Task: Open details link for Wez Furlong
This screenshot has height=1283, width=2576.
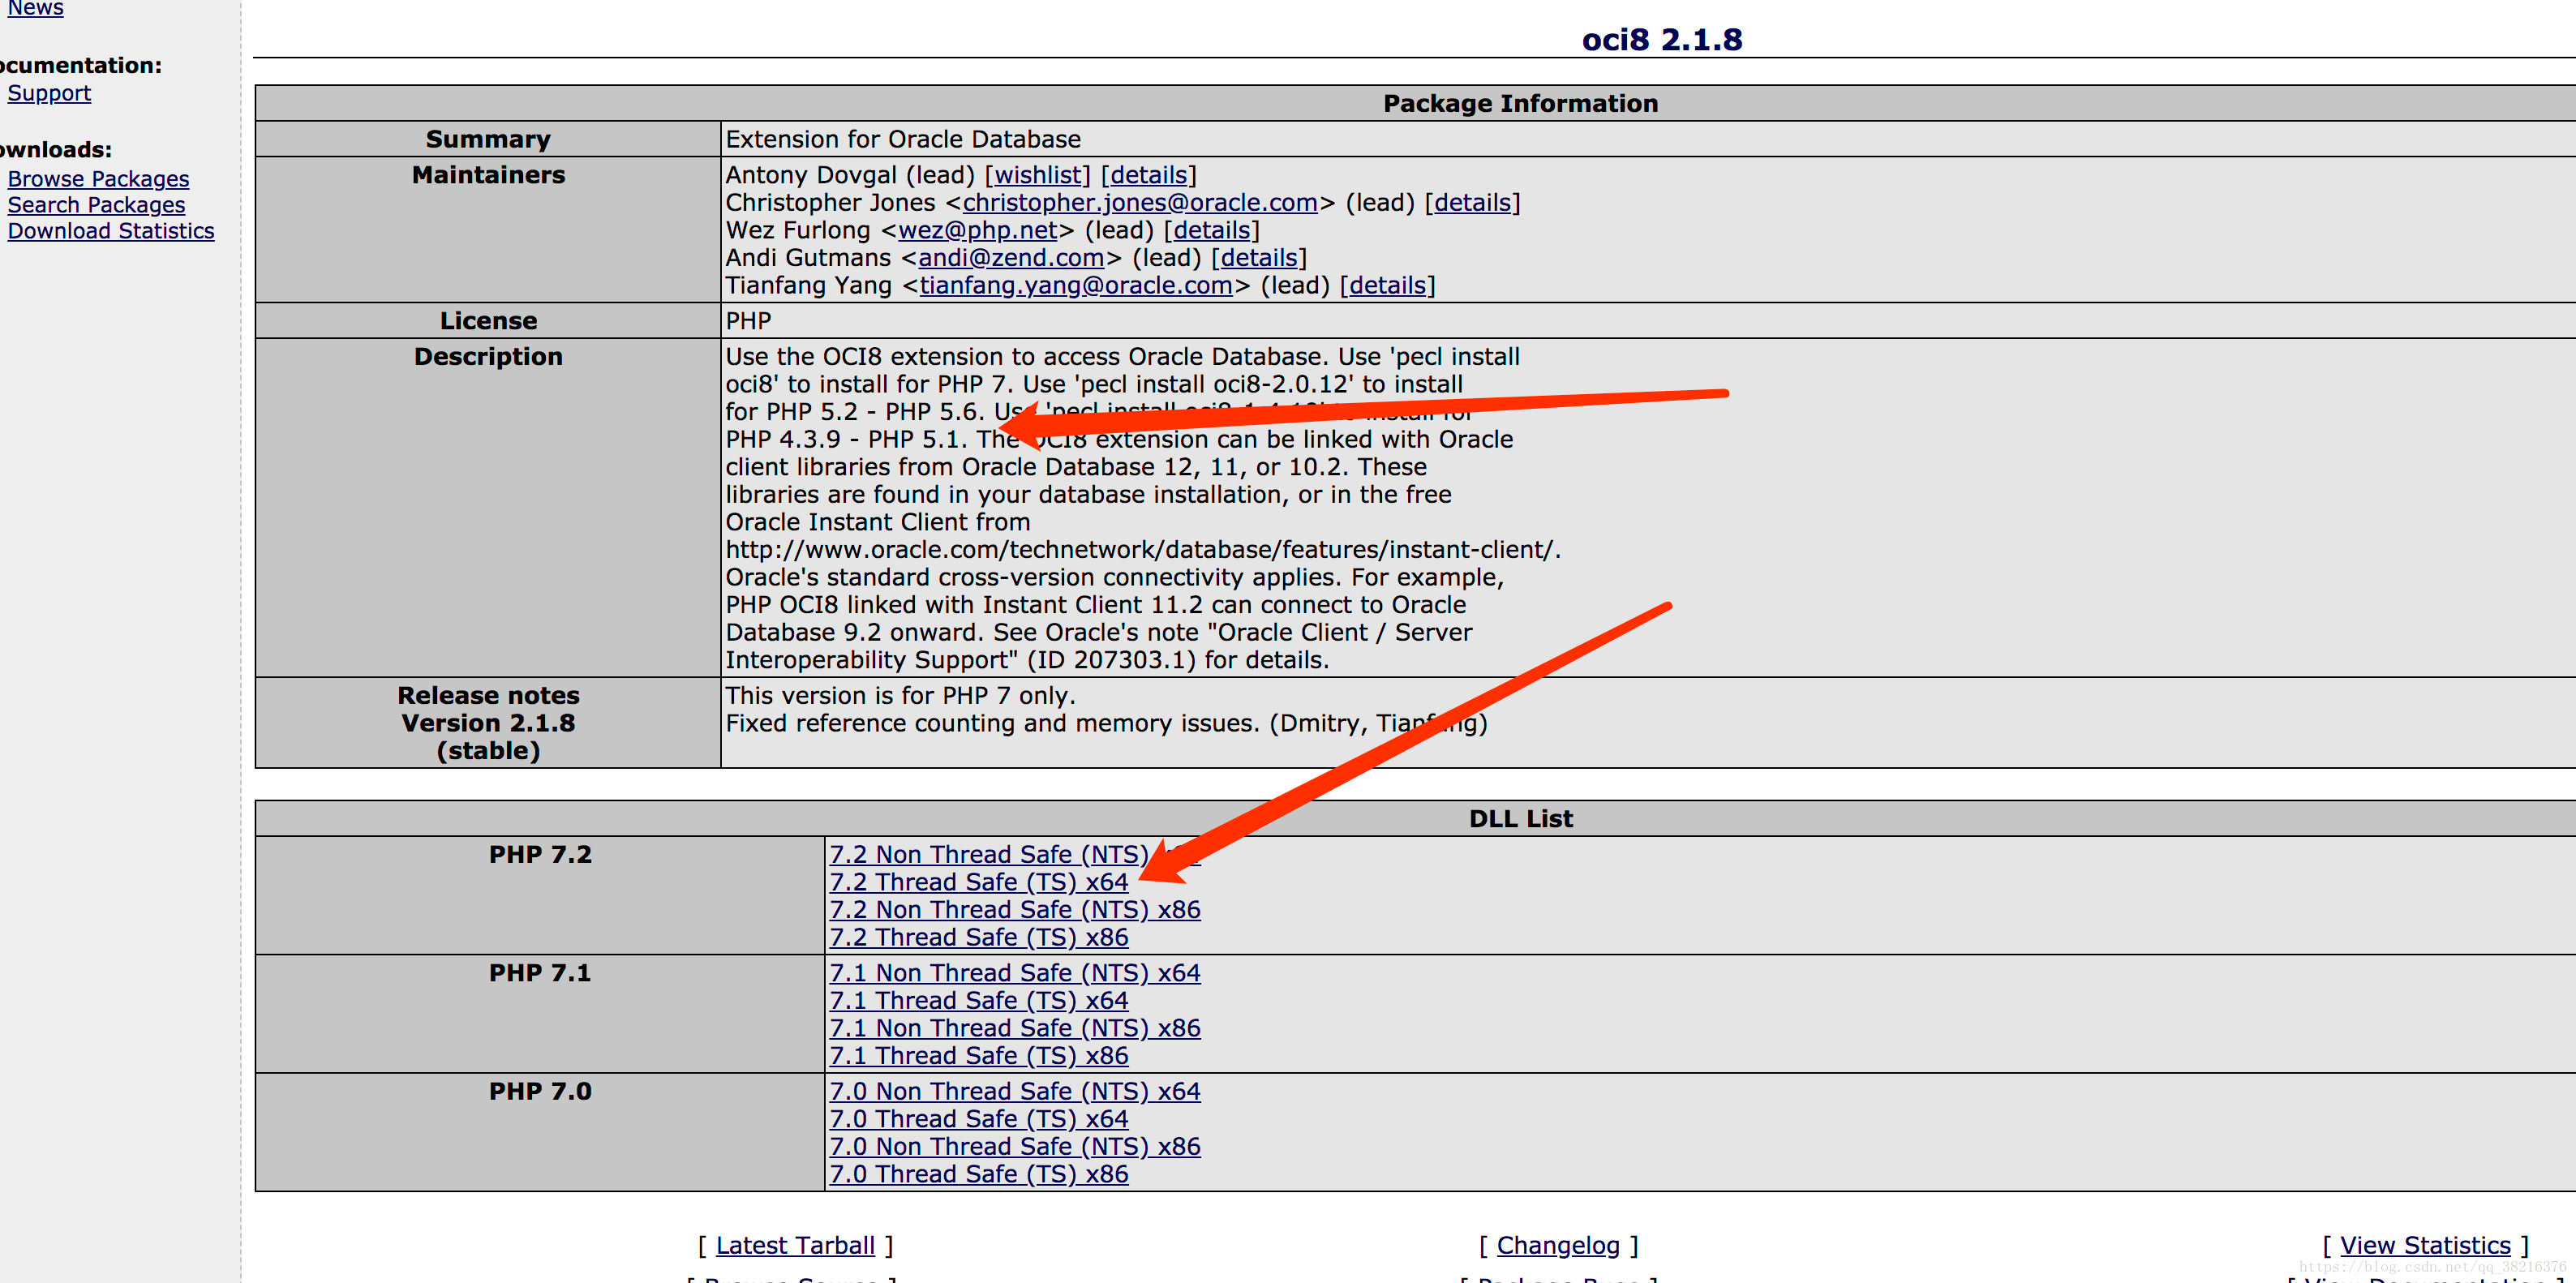Action: [x=1211, y=230]
